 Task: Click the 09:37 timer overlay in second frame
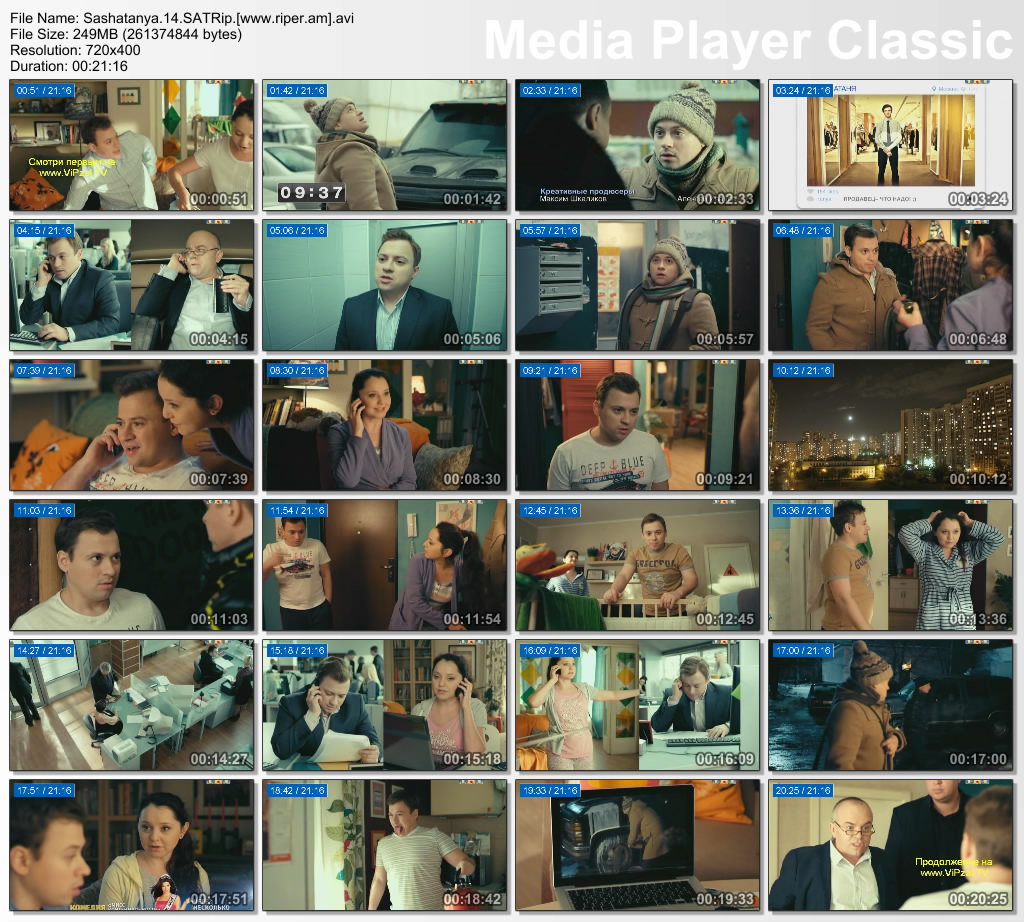(311, 192)
